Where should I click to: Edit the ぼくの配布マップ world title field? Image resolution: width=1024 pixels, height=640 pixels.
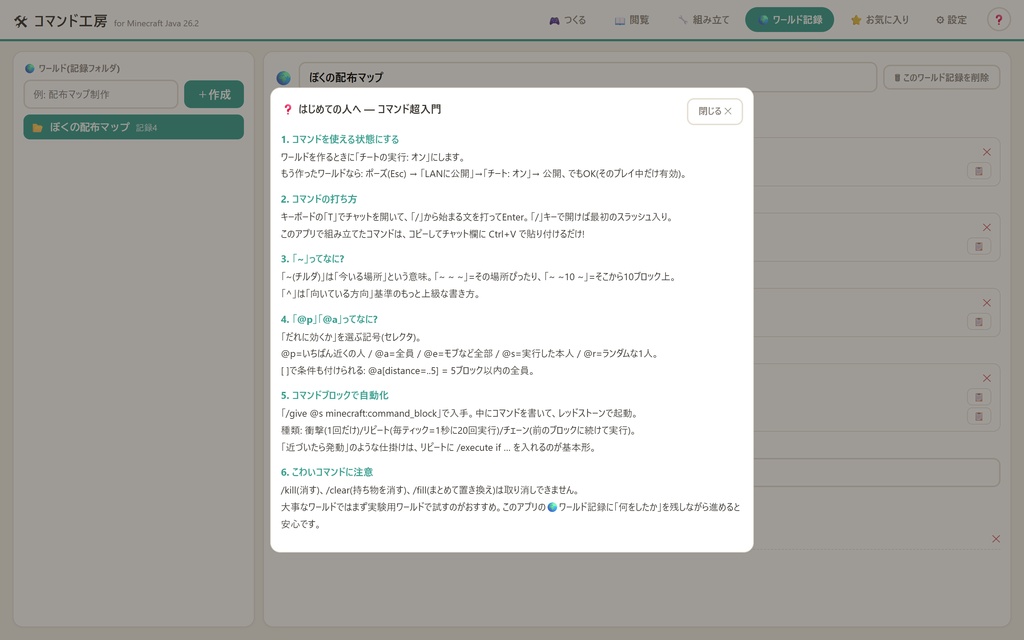click(x=588, y=77)
